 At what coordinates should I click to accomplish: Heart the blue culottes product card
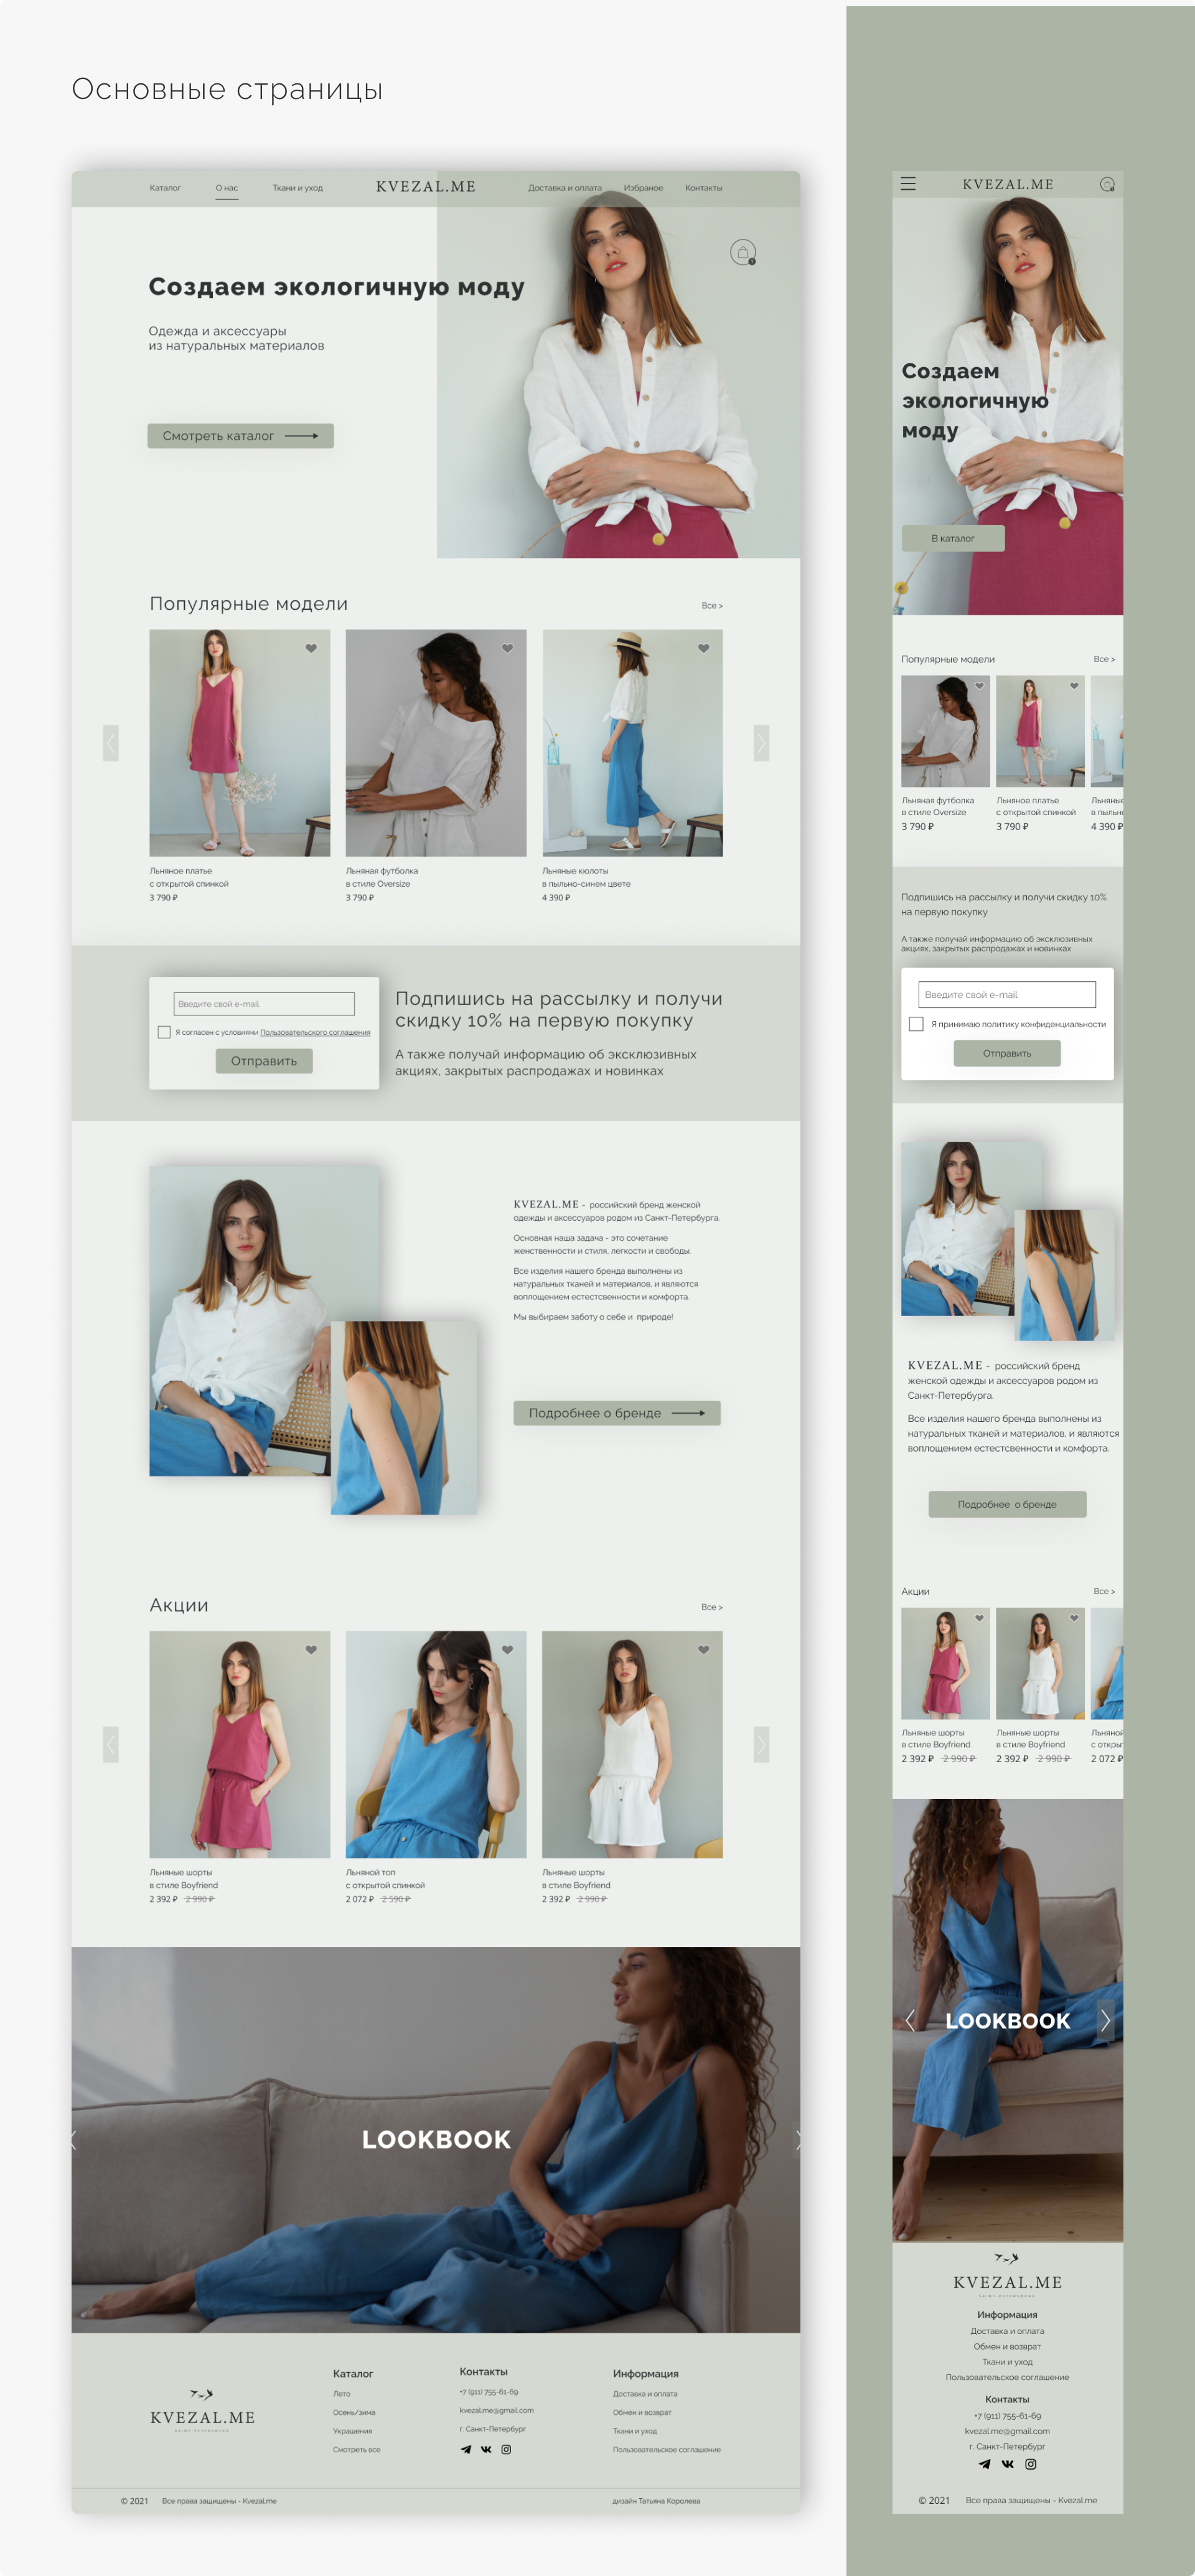pos(704,648)
